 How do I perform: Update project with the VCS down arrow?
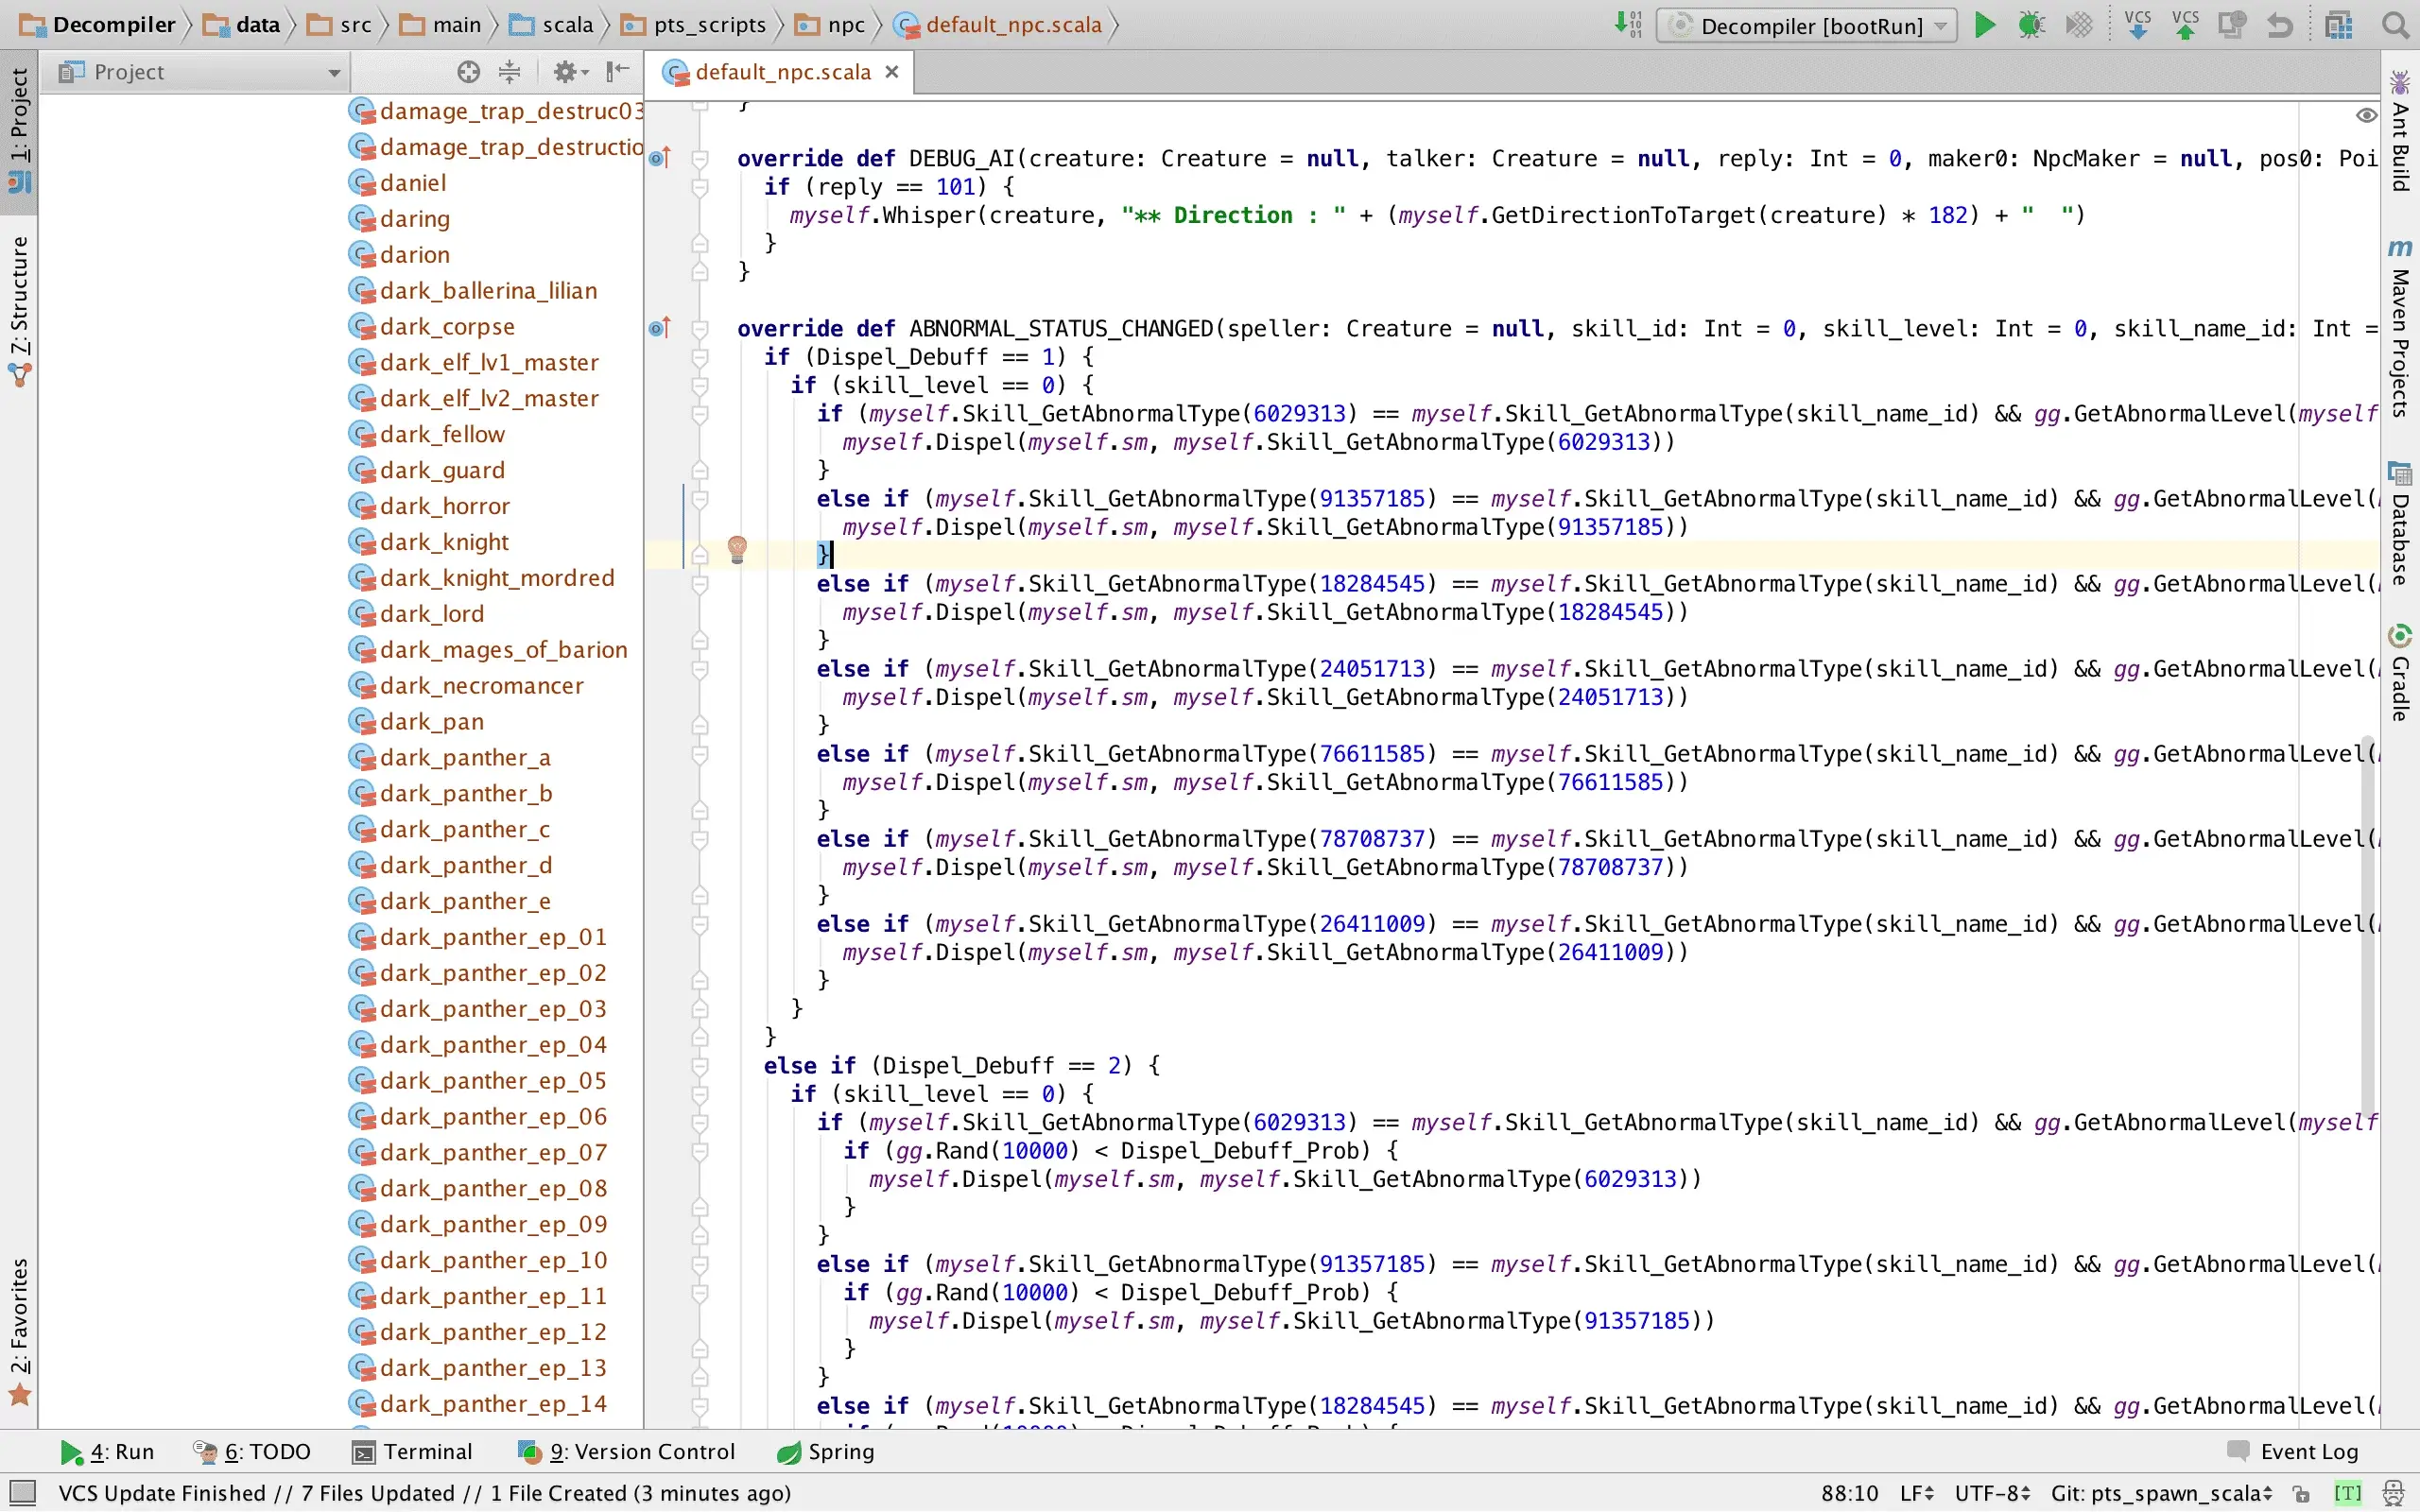[2138, 25]
